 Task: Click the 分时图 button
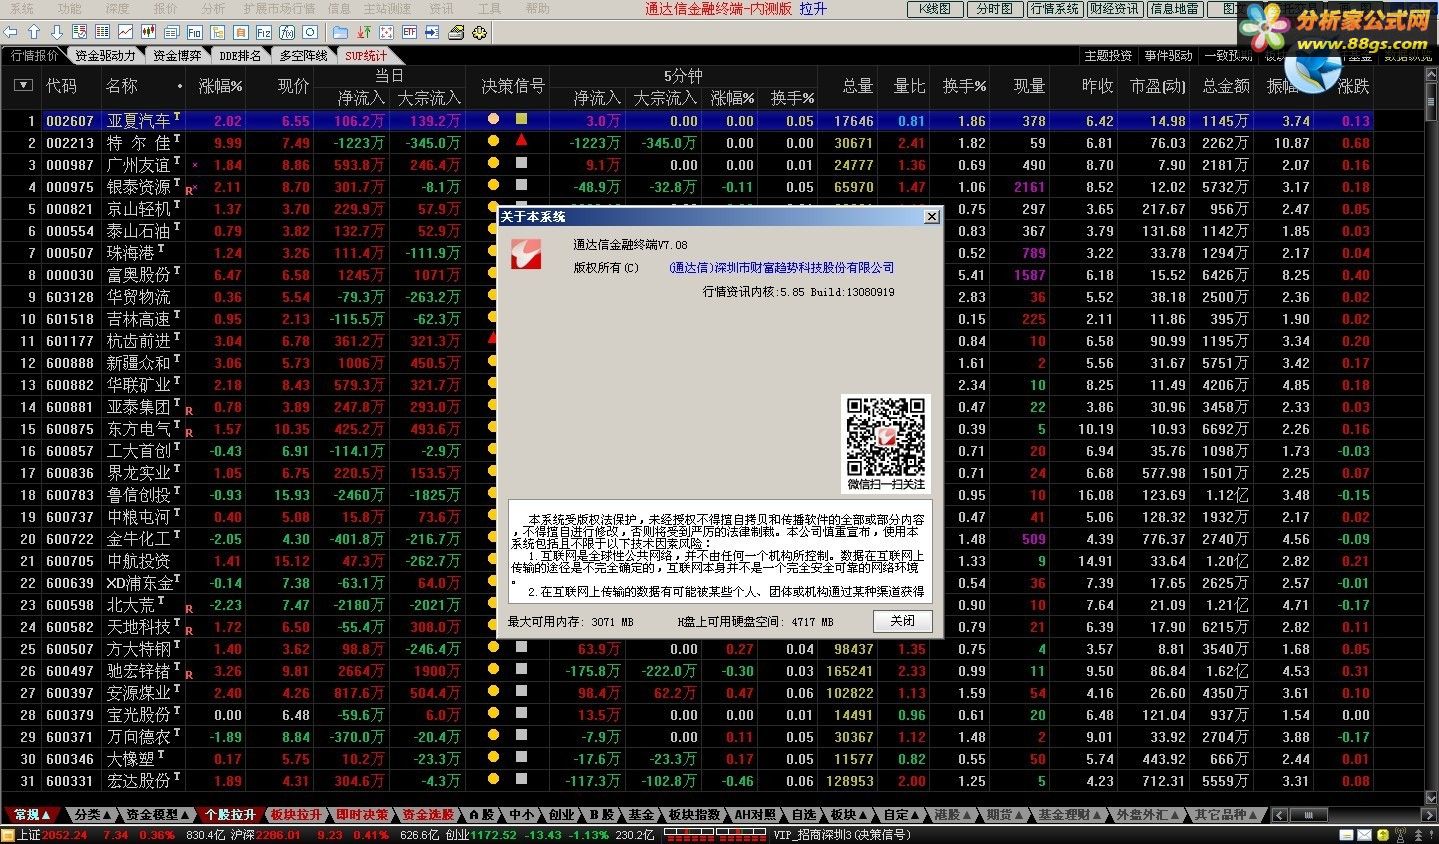point(994,9)
